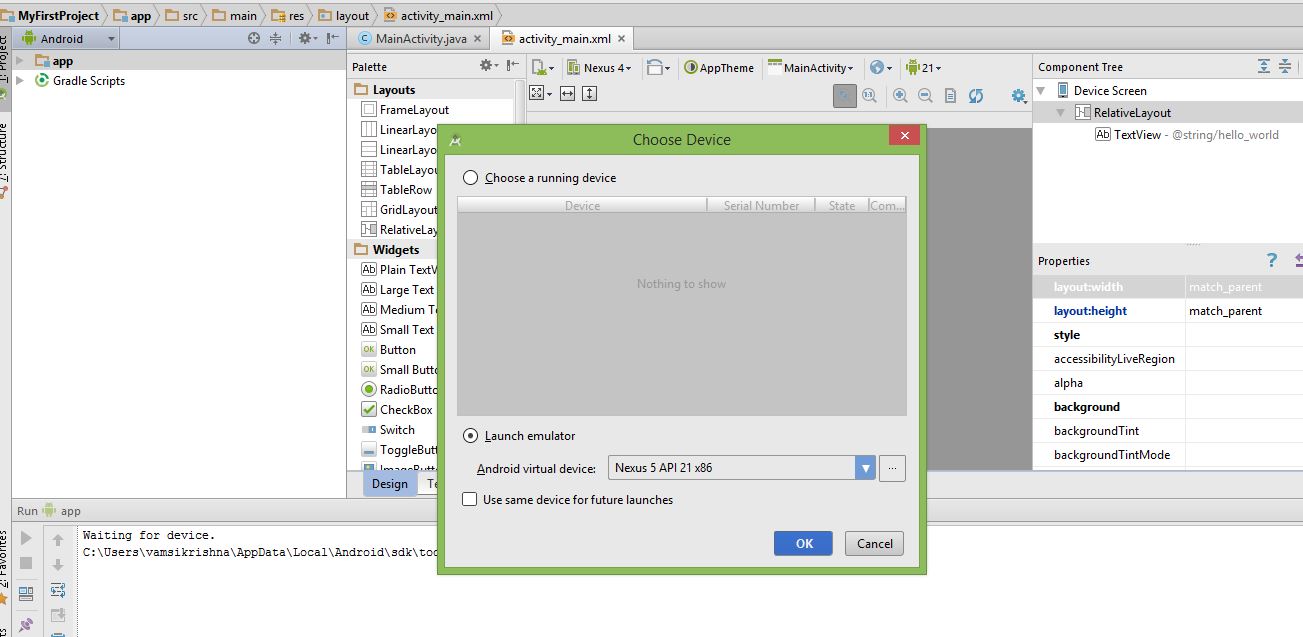Switch to MainActivity.java tab
The width and height of the screenshot is (1303, 637).
pyautogui.click(x=420, y=39)
